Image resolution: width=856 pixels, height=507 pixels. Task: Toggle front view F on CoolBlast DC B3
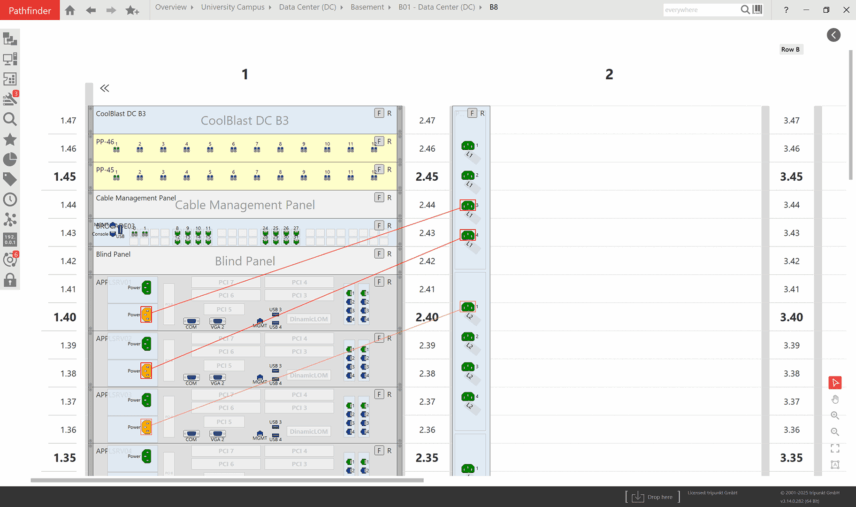pyautogui.click(x=379, y=113)
